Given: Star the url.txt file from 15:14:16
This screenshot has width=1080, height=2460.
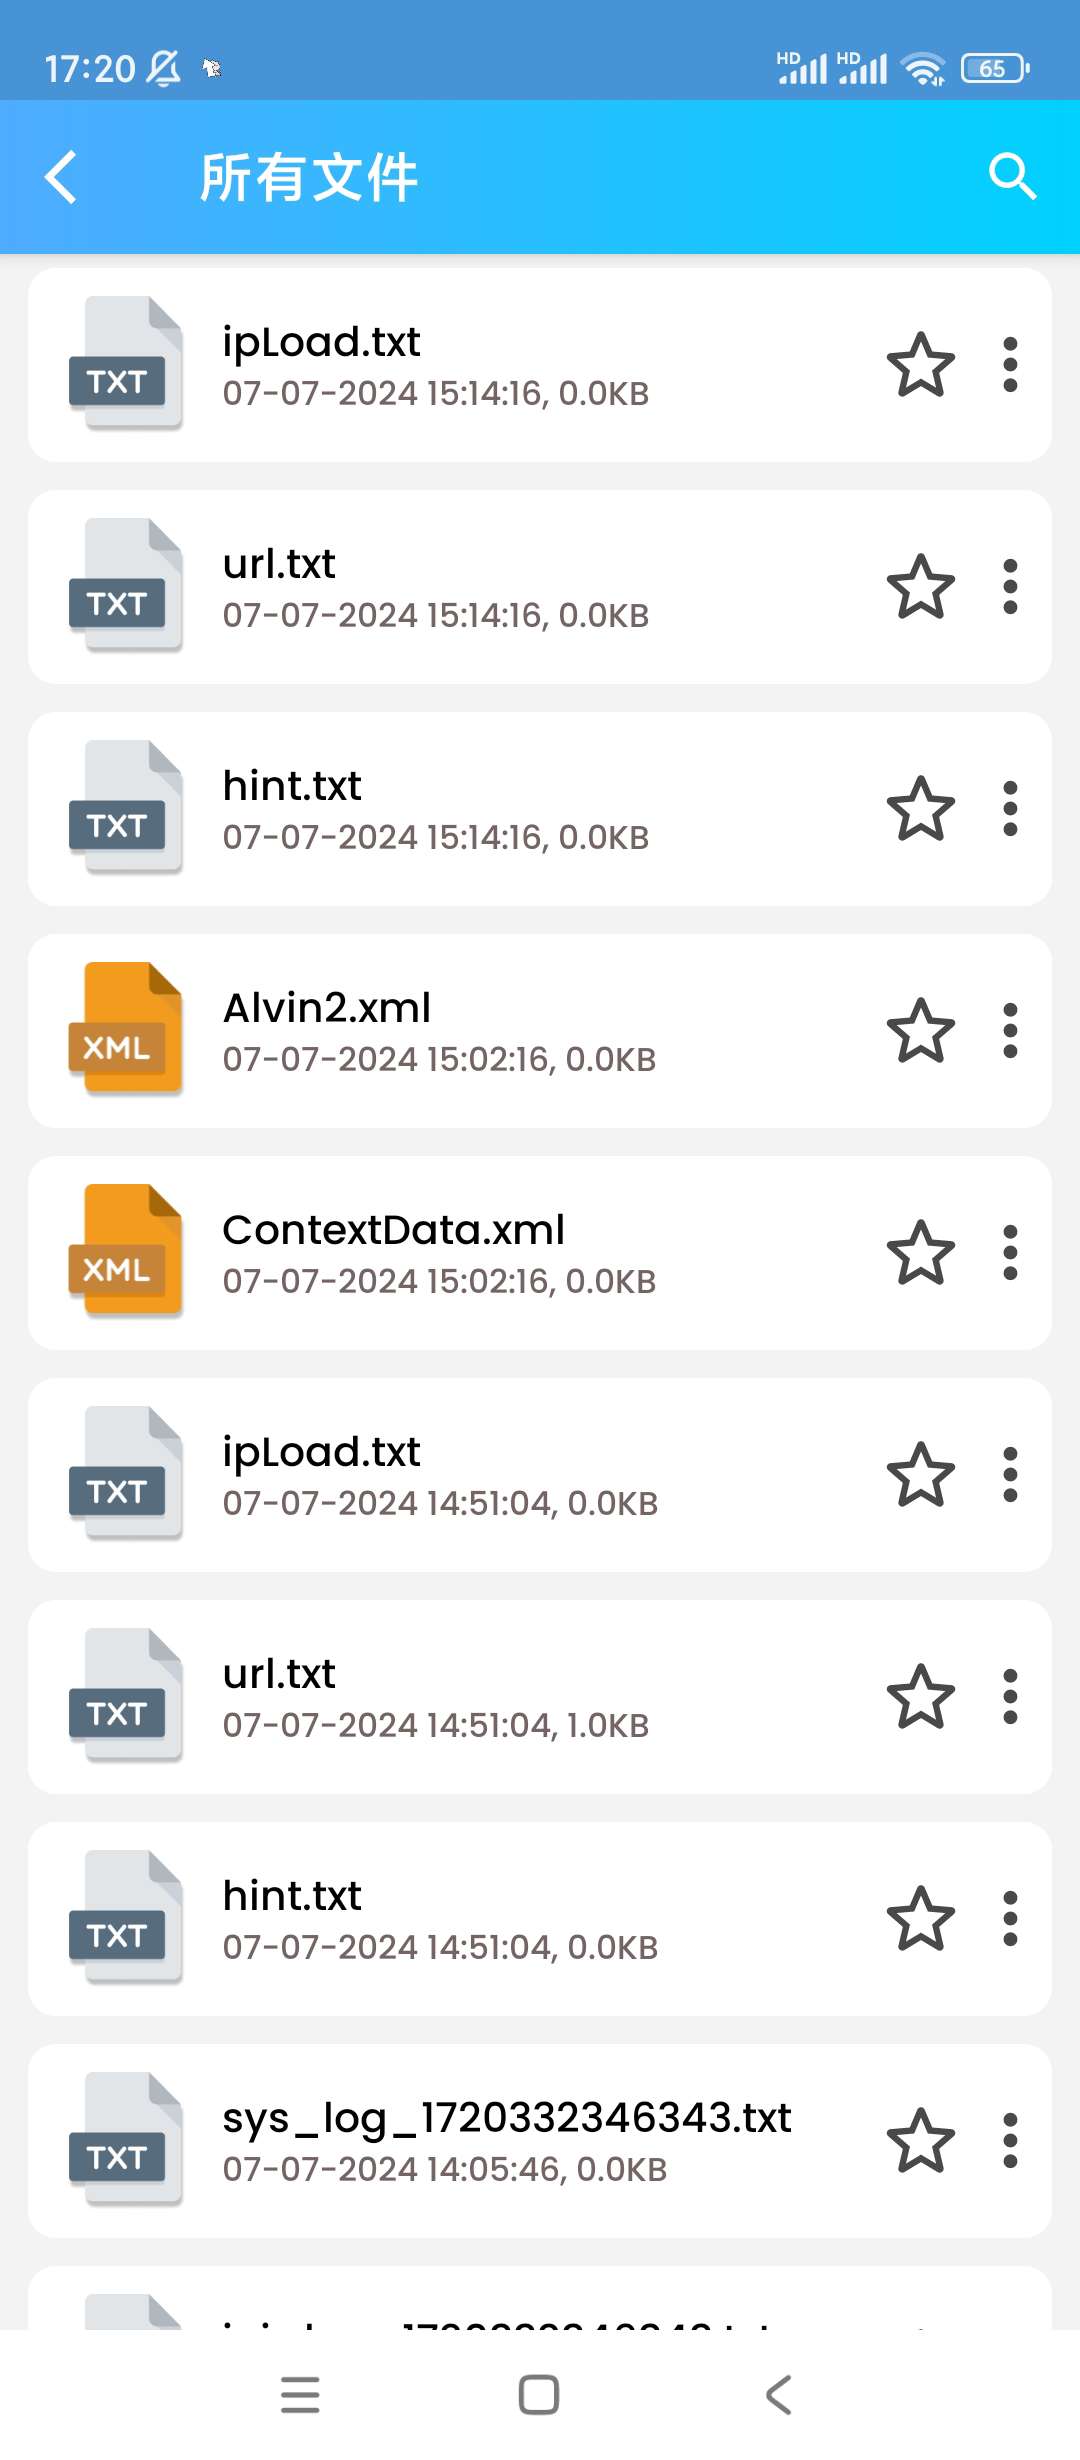Looking at the screenshot, I should coord(920,587).
